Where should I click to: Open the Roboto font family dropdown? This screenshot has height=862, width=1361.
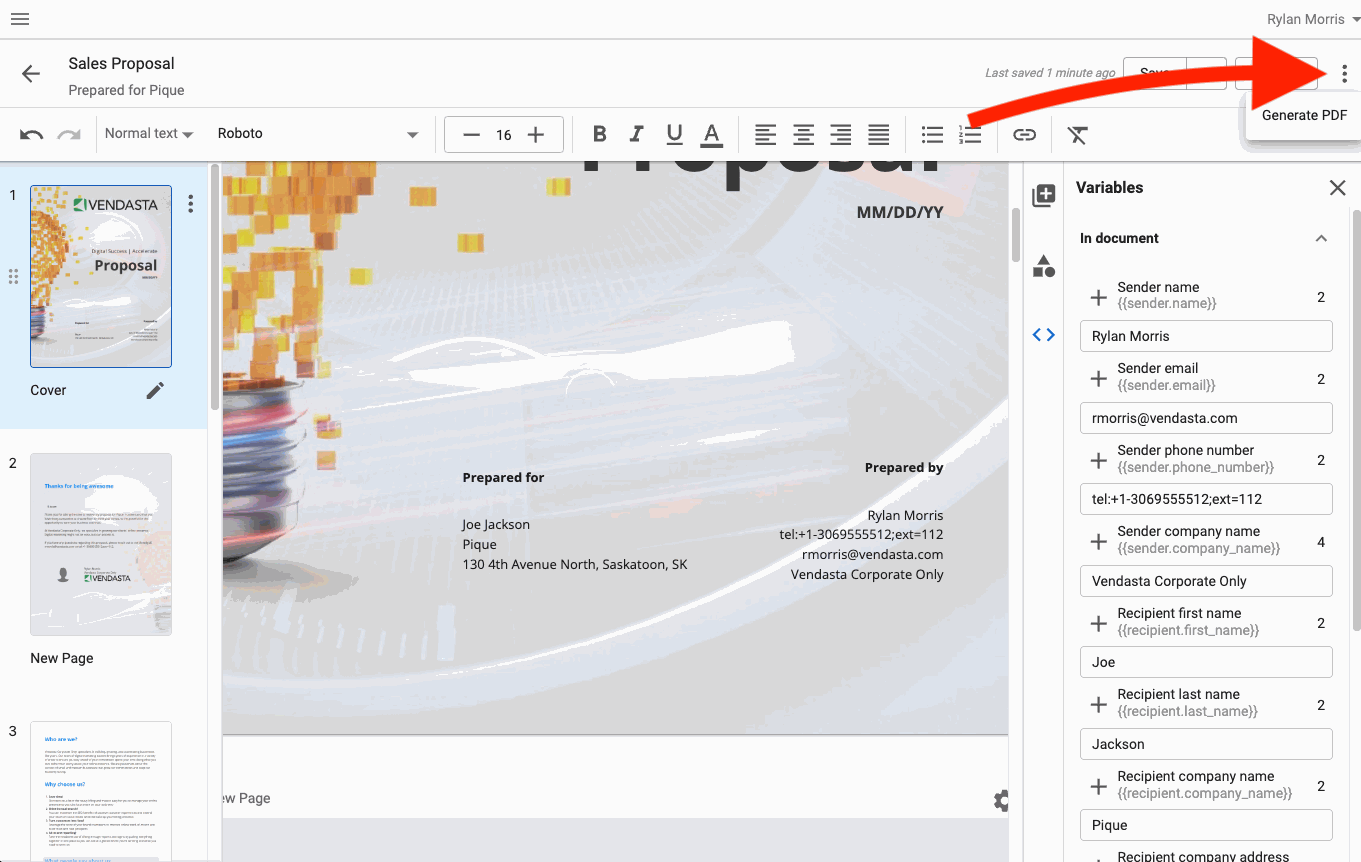tap(318, 133)
